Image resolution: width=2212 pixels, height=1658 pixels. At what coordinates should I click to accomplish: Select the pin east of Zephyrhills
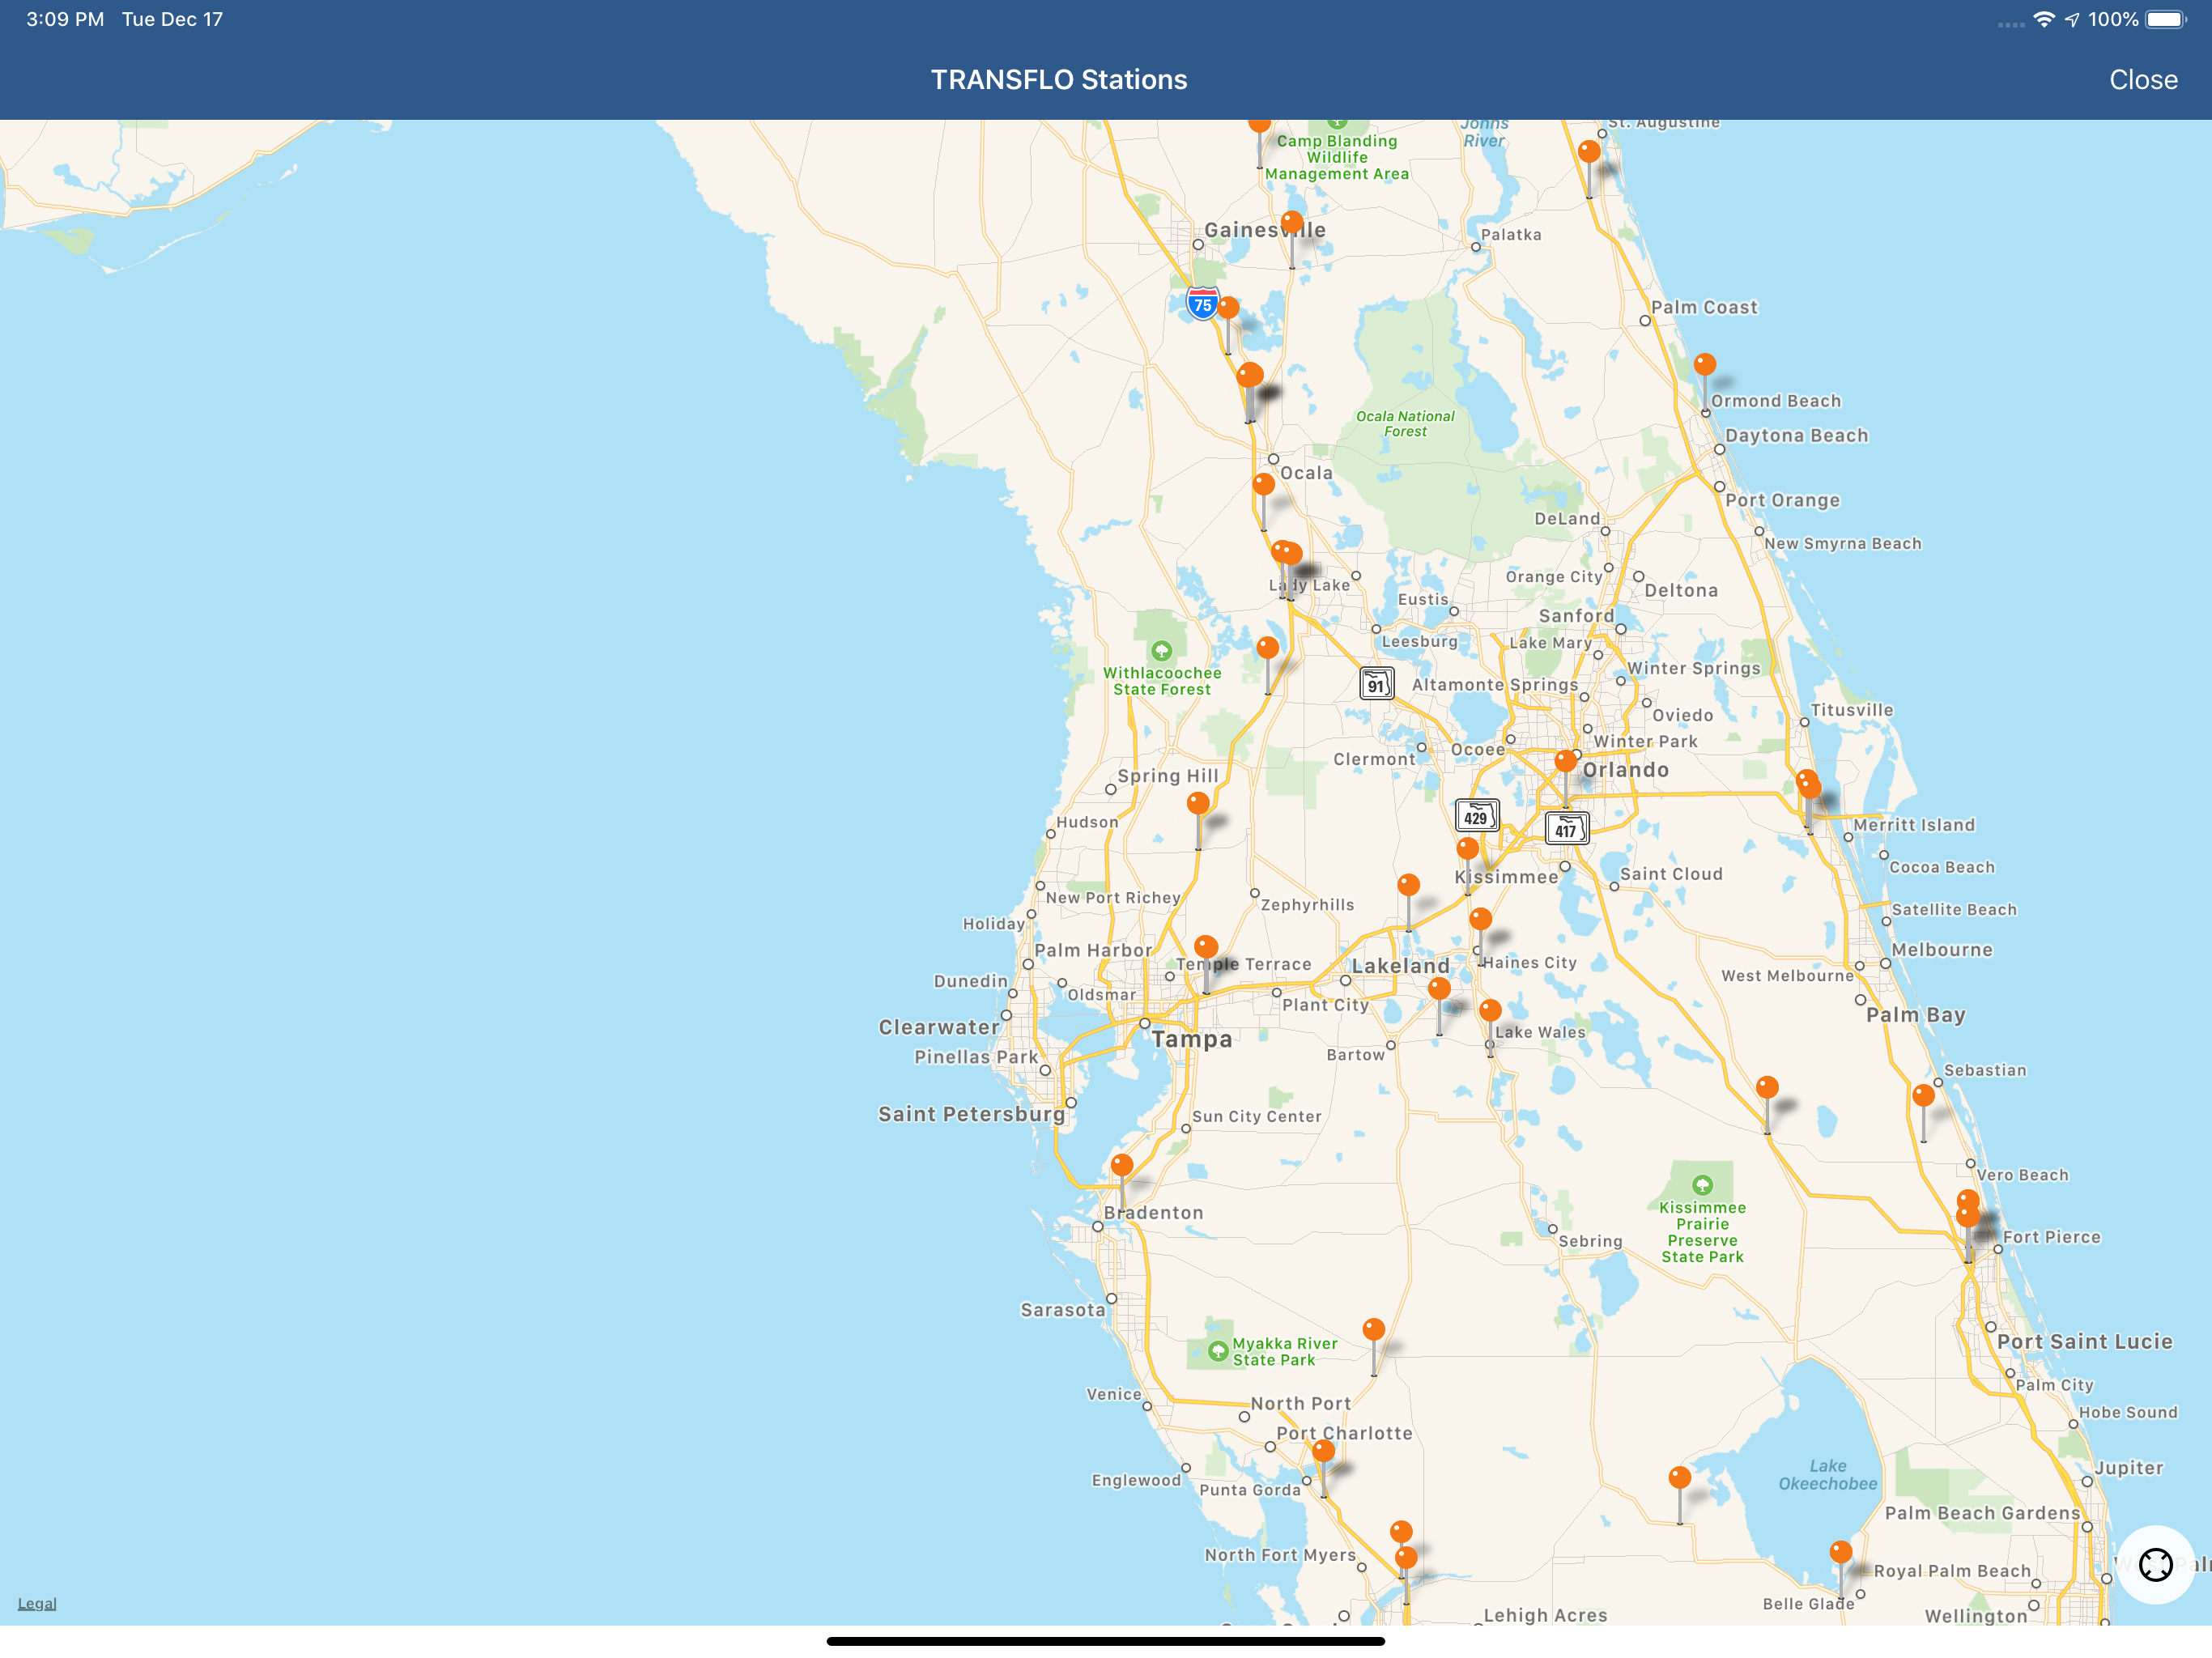click(x=1409, y=885)
